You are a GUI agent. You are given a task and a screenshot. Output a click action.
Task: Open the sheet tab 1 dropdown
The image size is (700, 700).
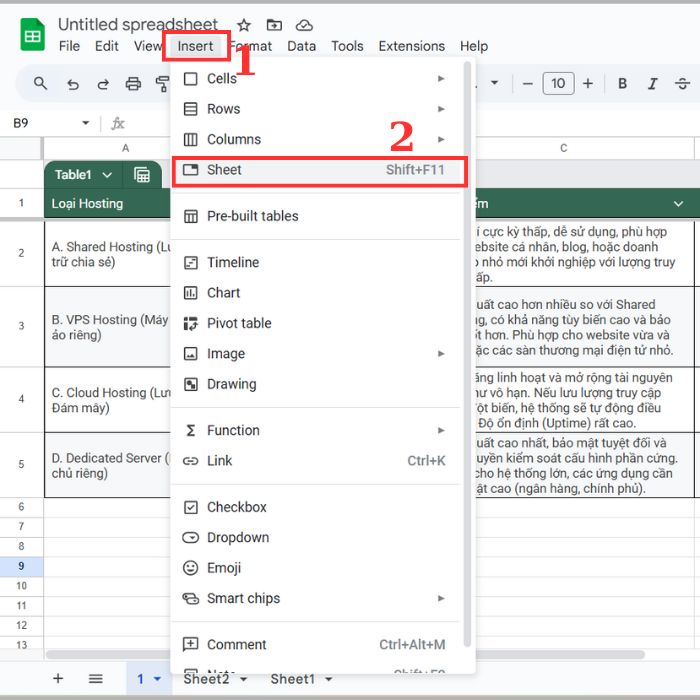click(x=157, y=679)
